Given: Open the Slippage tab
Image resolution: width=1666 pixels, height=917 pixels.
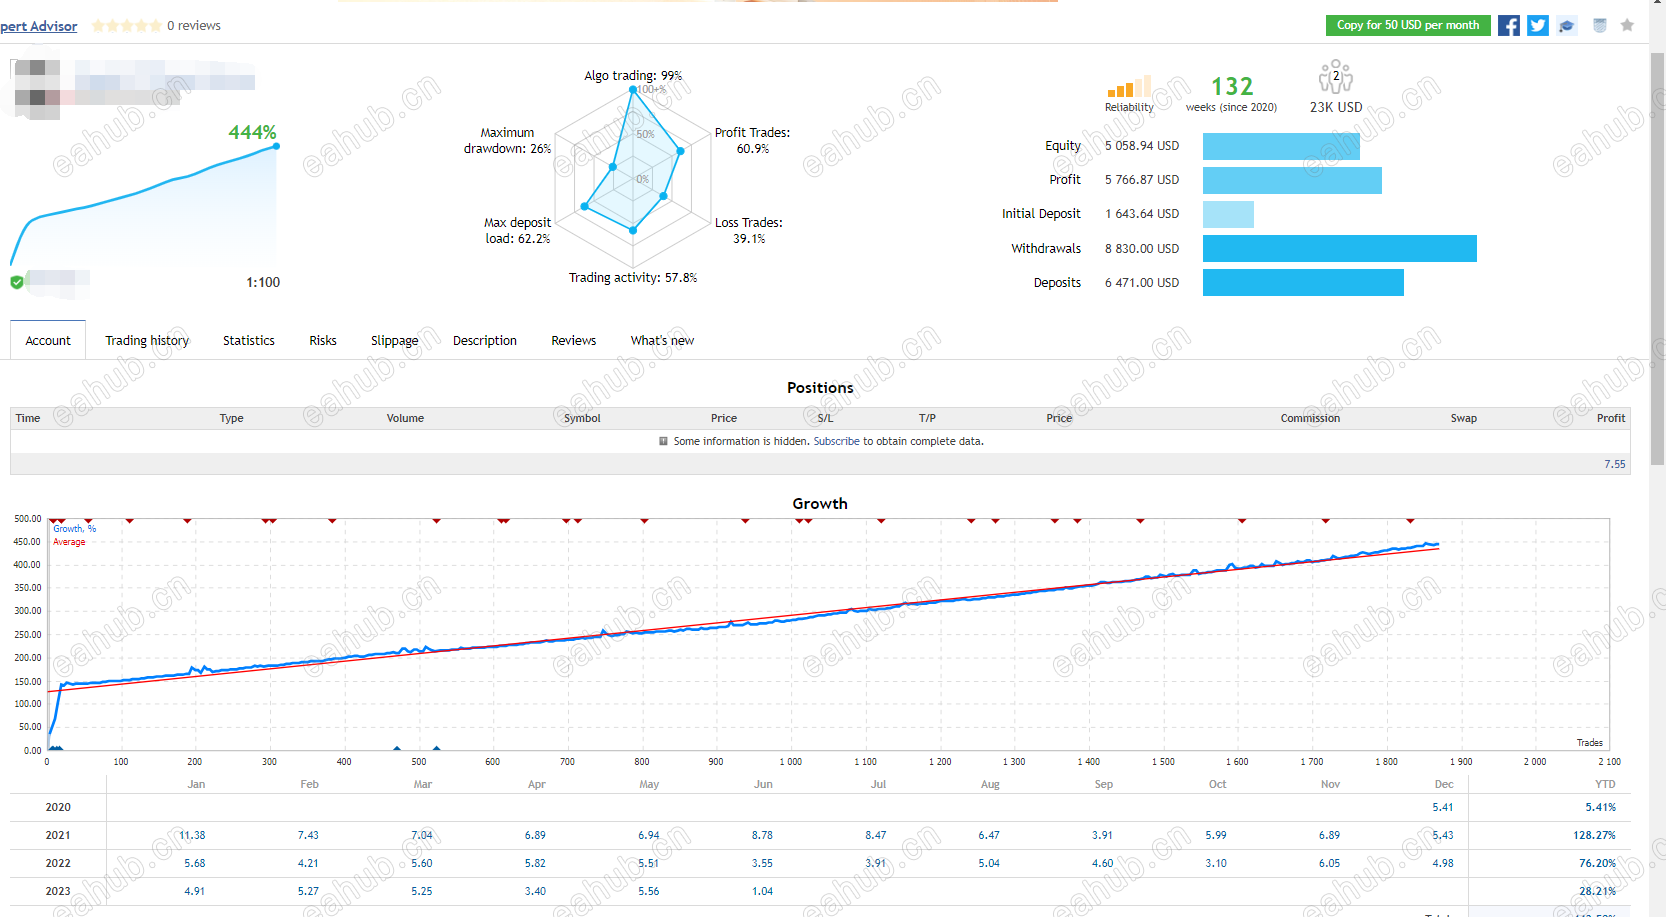Looking at the screenshot, I should click(395, 340).
